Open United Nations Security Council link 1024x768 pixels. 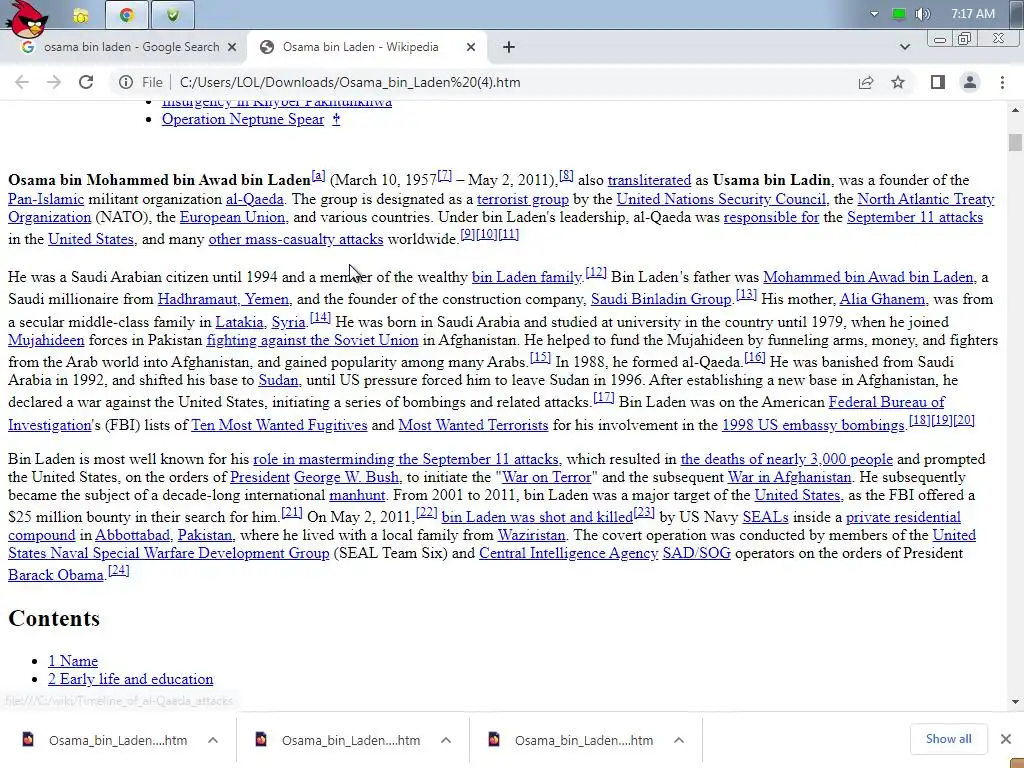coord(721,199)
